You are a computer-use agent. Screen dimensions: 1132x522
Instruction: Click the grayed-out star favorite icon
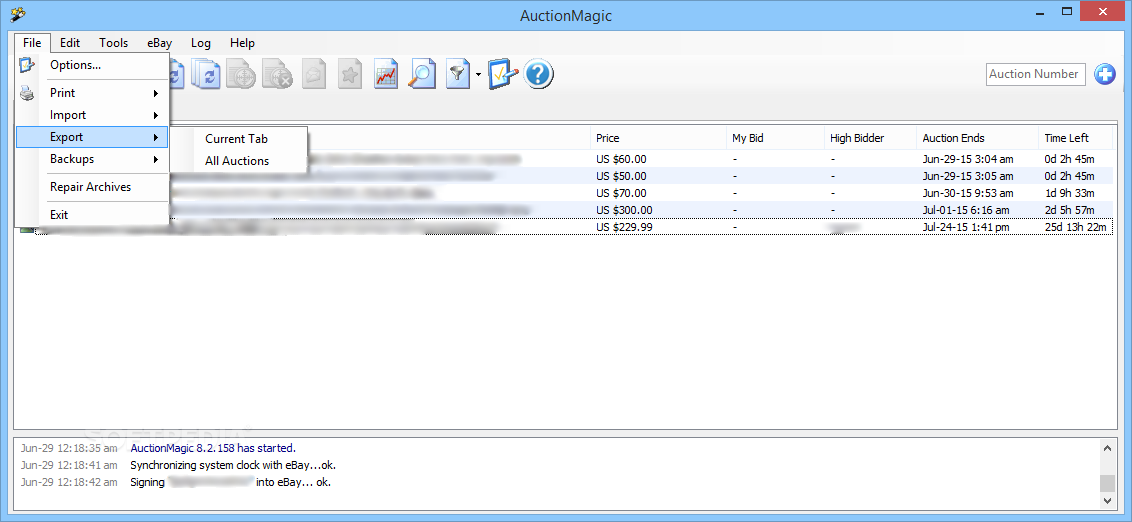tap(350, 74)
